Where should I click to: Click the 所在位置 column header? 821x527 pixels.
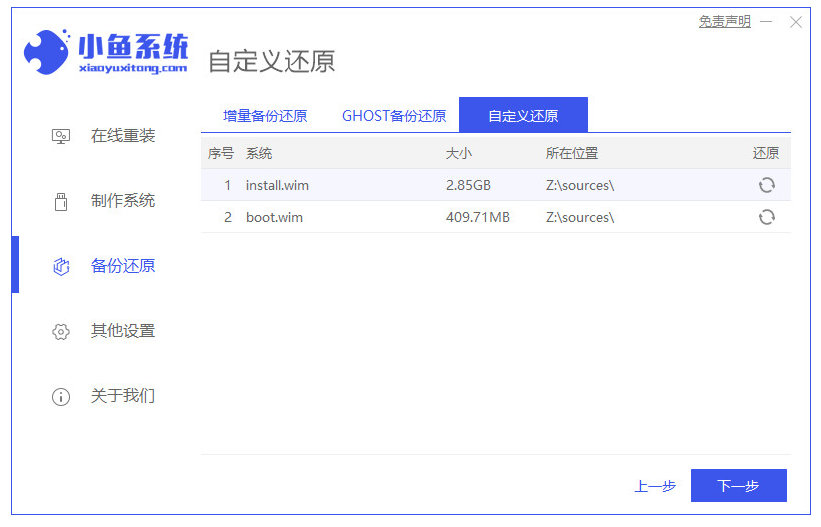(x=572, y=153)
